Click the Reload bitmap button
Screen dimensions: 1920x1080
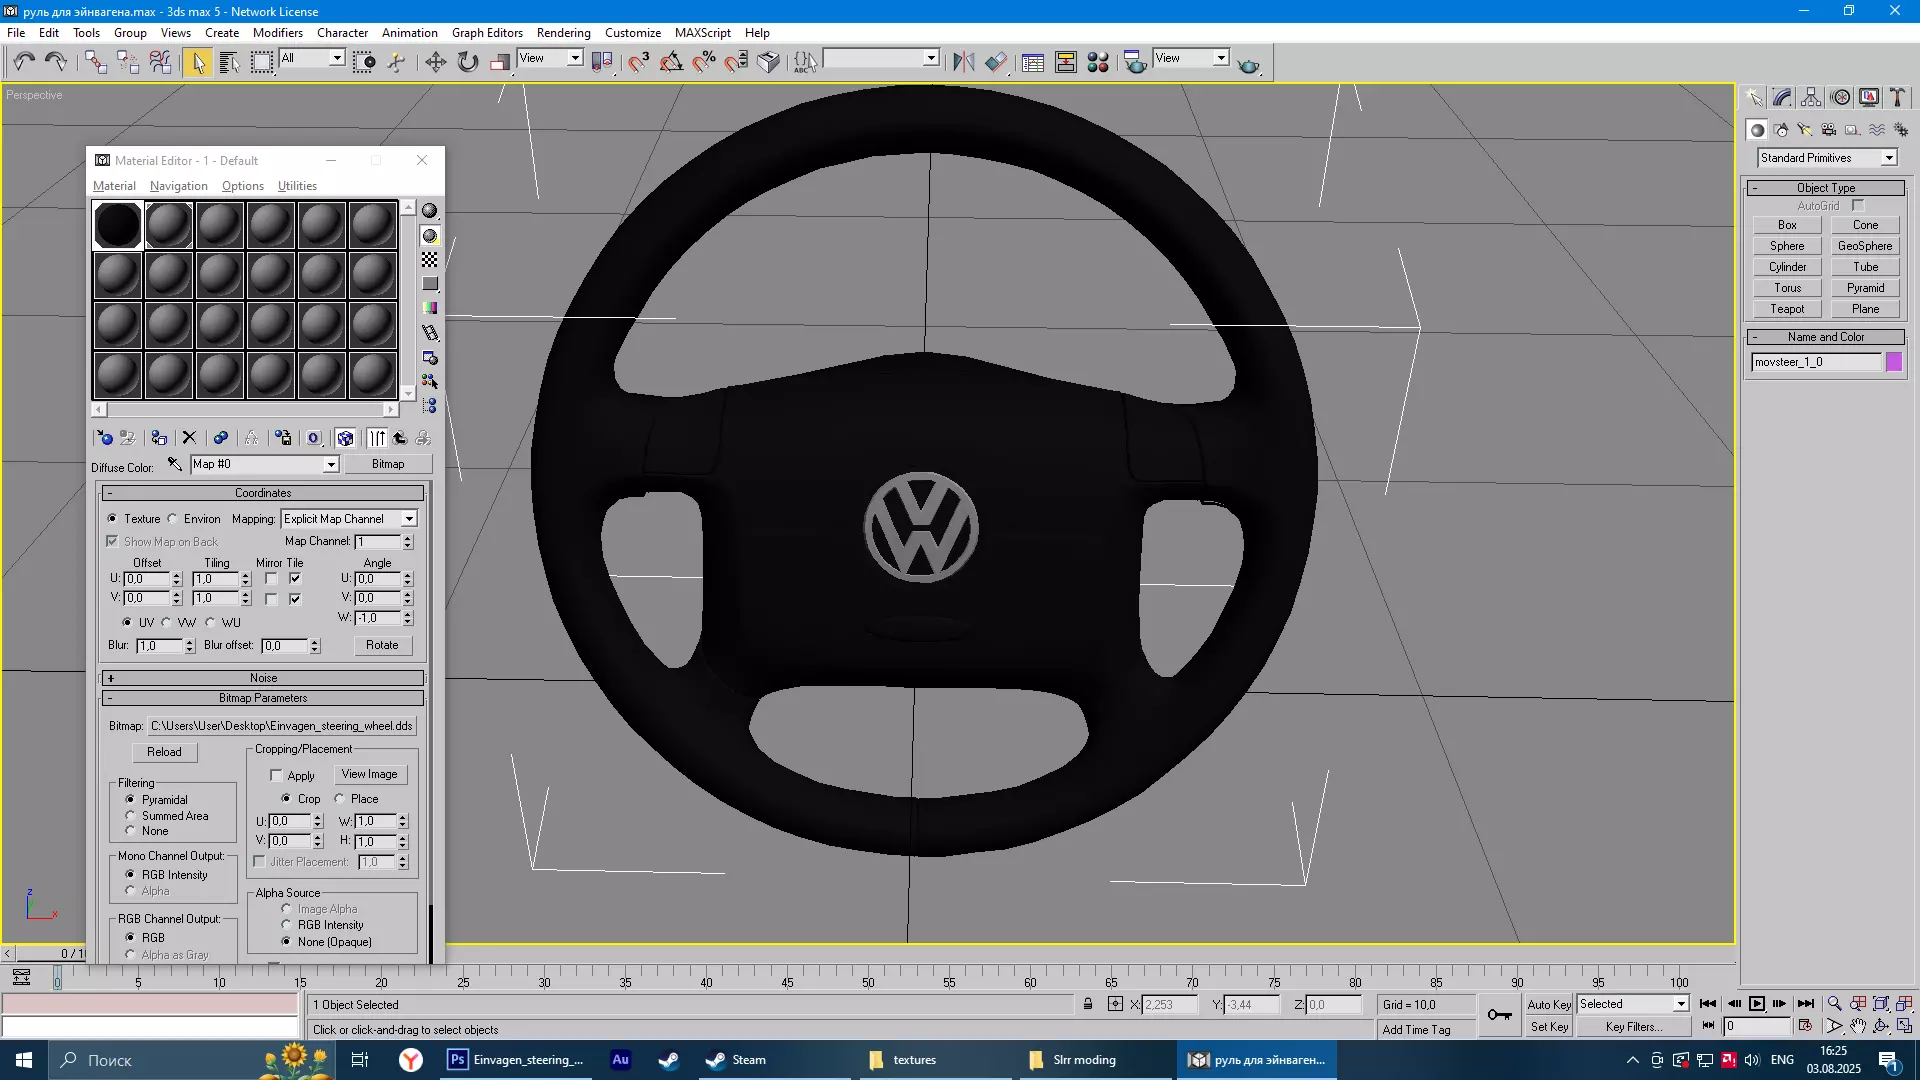(164, 752)
